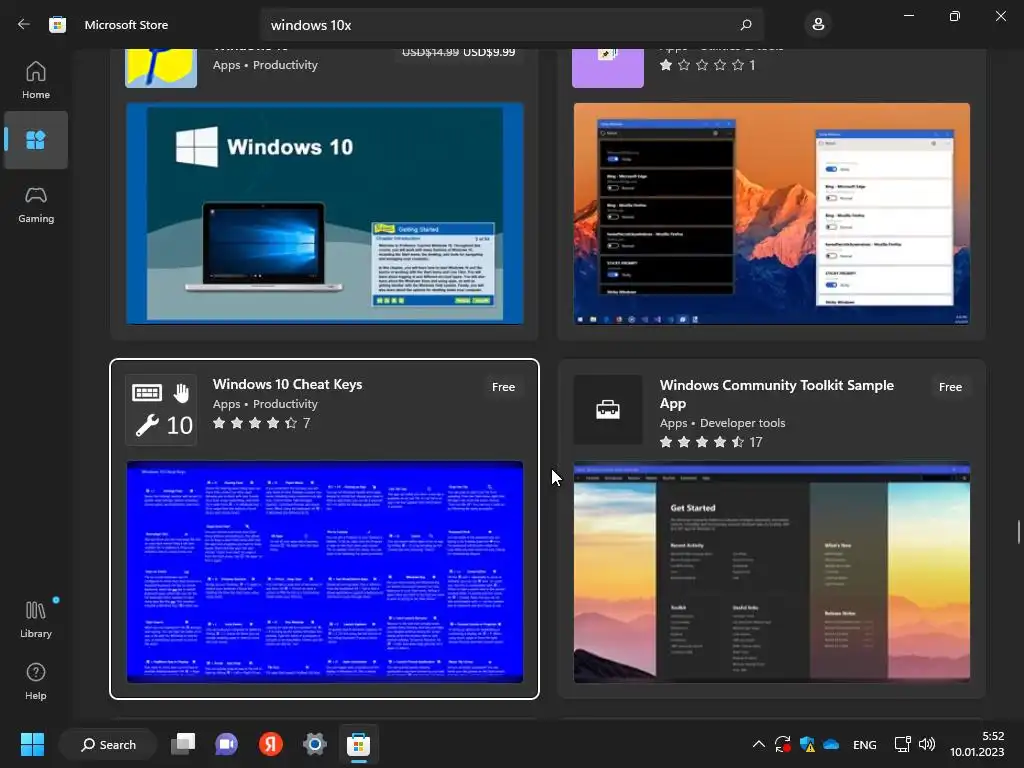This screenshot has height=768, width=1024.
Task: Click the Microsoft Store logo icon
Action: [x=57, y=25]
